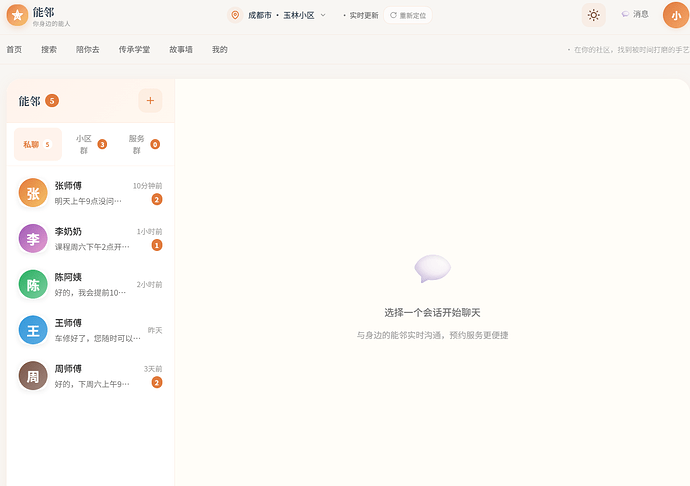Image resolution: width=690 pixels, height=486 pixels.
Task: Click the 重新定位 refresh button
Action: tap(408, 15)
